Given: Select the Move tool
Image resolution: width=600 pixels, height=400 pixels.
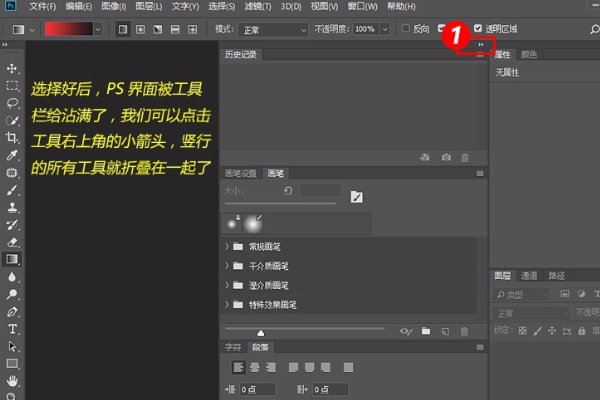Looking at the screenshot, I should [x=12, y=69].
